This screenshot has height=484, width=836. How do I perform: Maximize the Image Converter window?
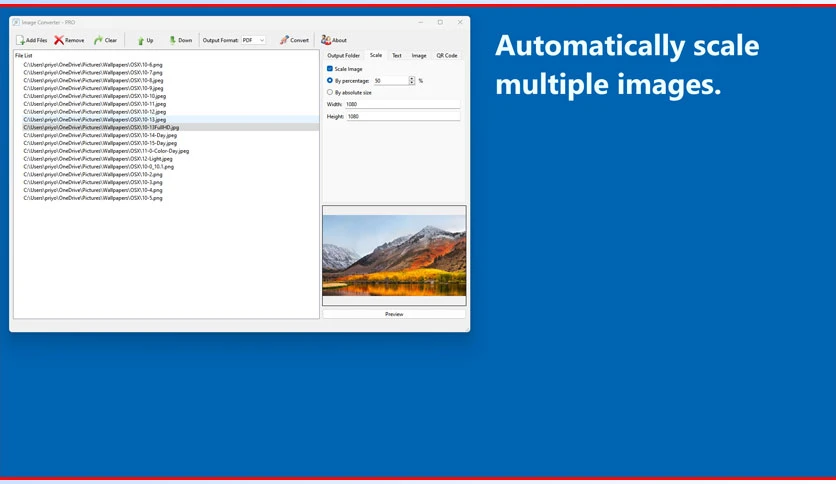pyautogui.click(x=440, y=22)
